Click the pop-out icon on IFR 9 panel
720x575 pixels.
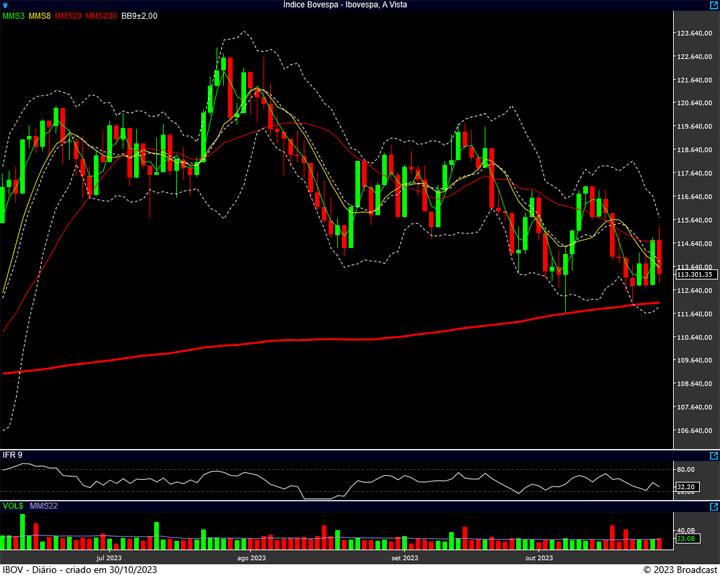click(713, 455)
